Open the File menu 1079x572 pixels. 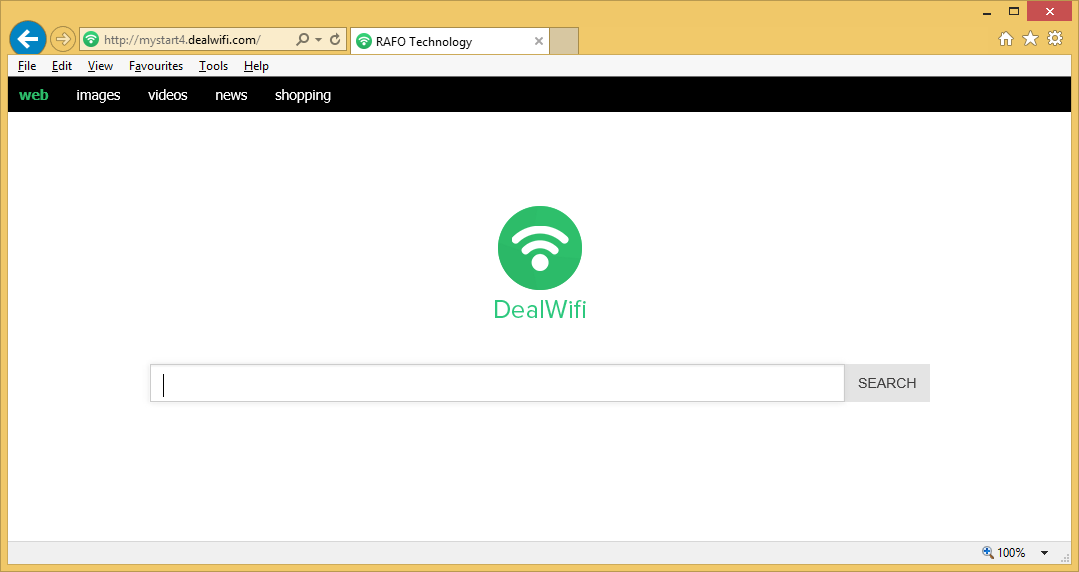(x=28, y=66)
